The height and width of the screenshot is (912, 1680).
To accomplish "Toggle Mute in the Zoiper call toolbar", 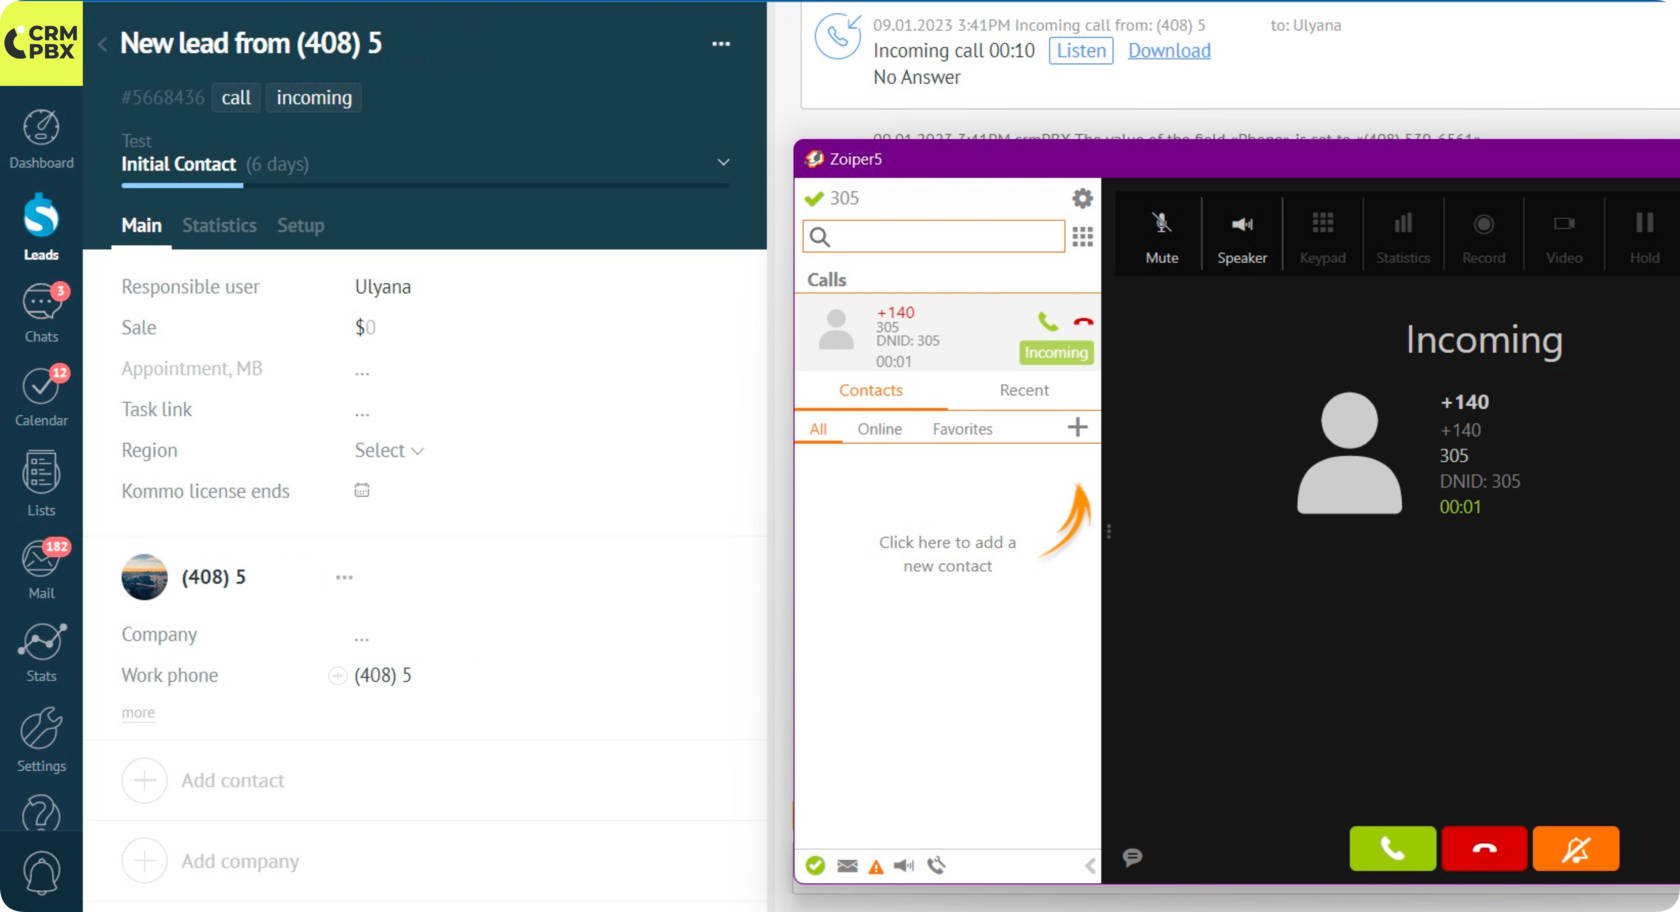I will (1161, 236).
